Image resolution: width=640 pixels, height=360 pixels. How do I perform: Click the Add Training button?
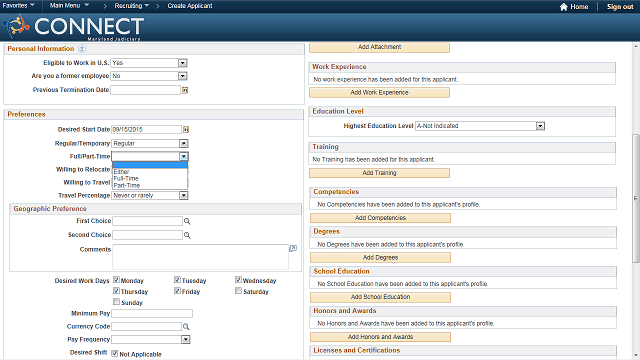click(379, 173)
